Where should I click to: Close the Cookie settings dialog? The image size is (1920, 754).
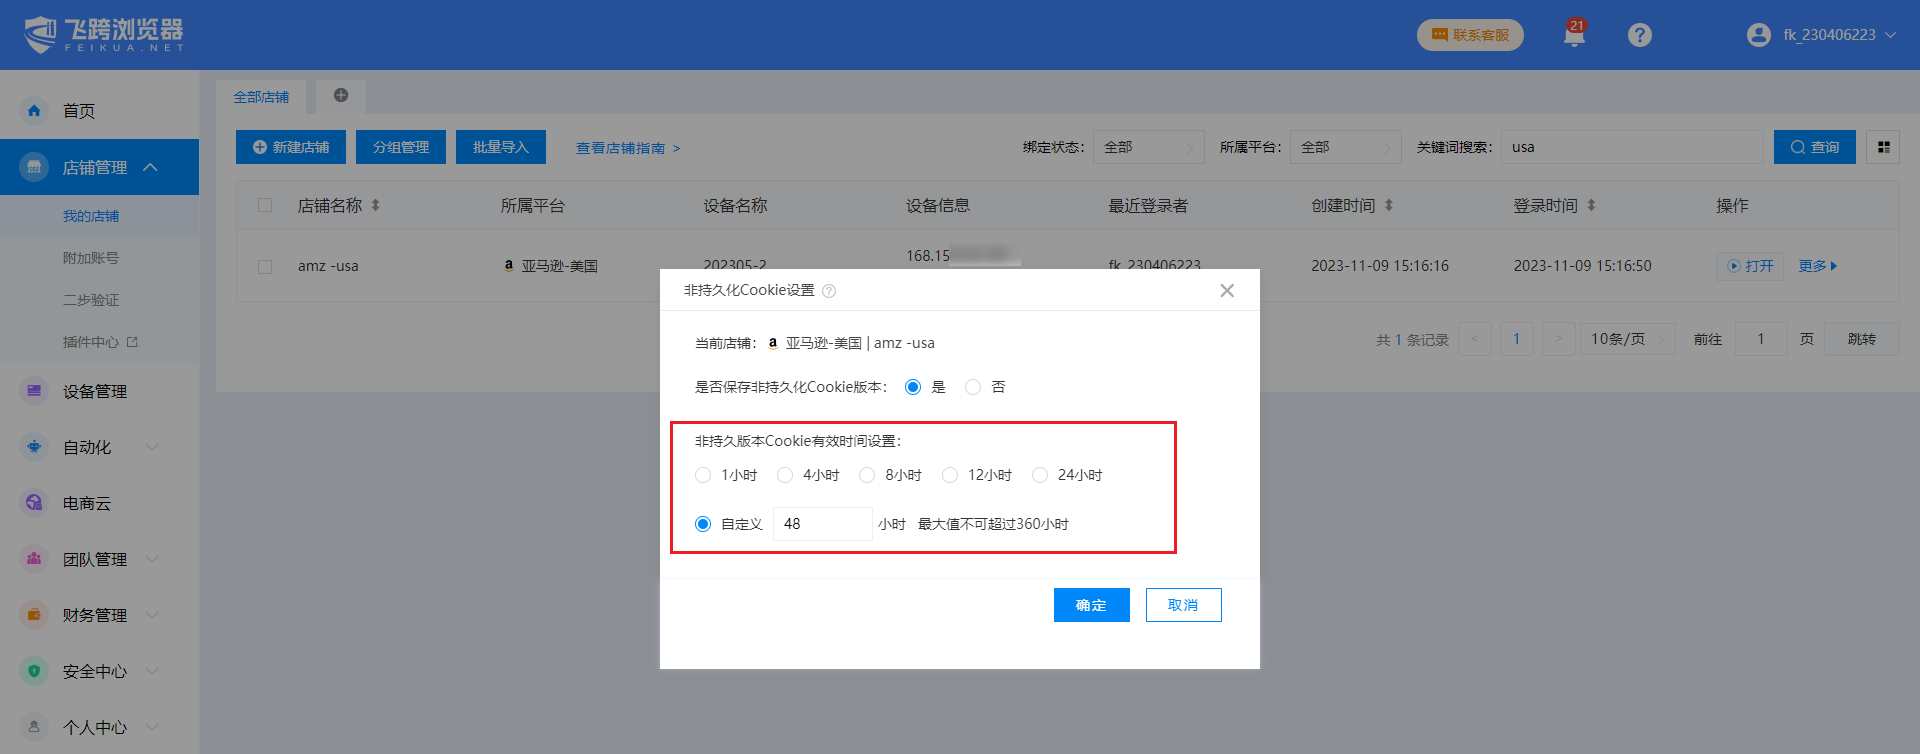tap(1227, 291)
